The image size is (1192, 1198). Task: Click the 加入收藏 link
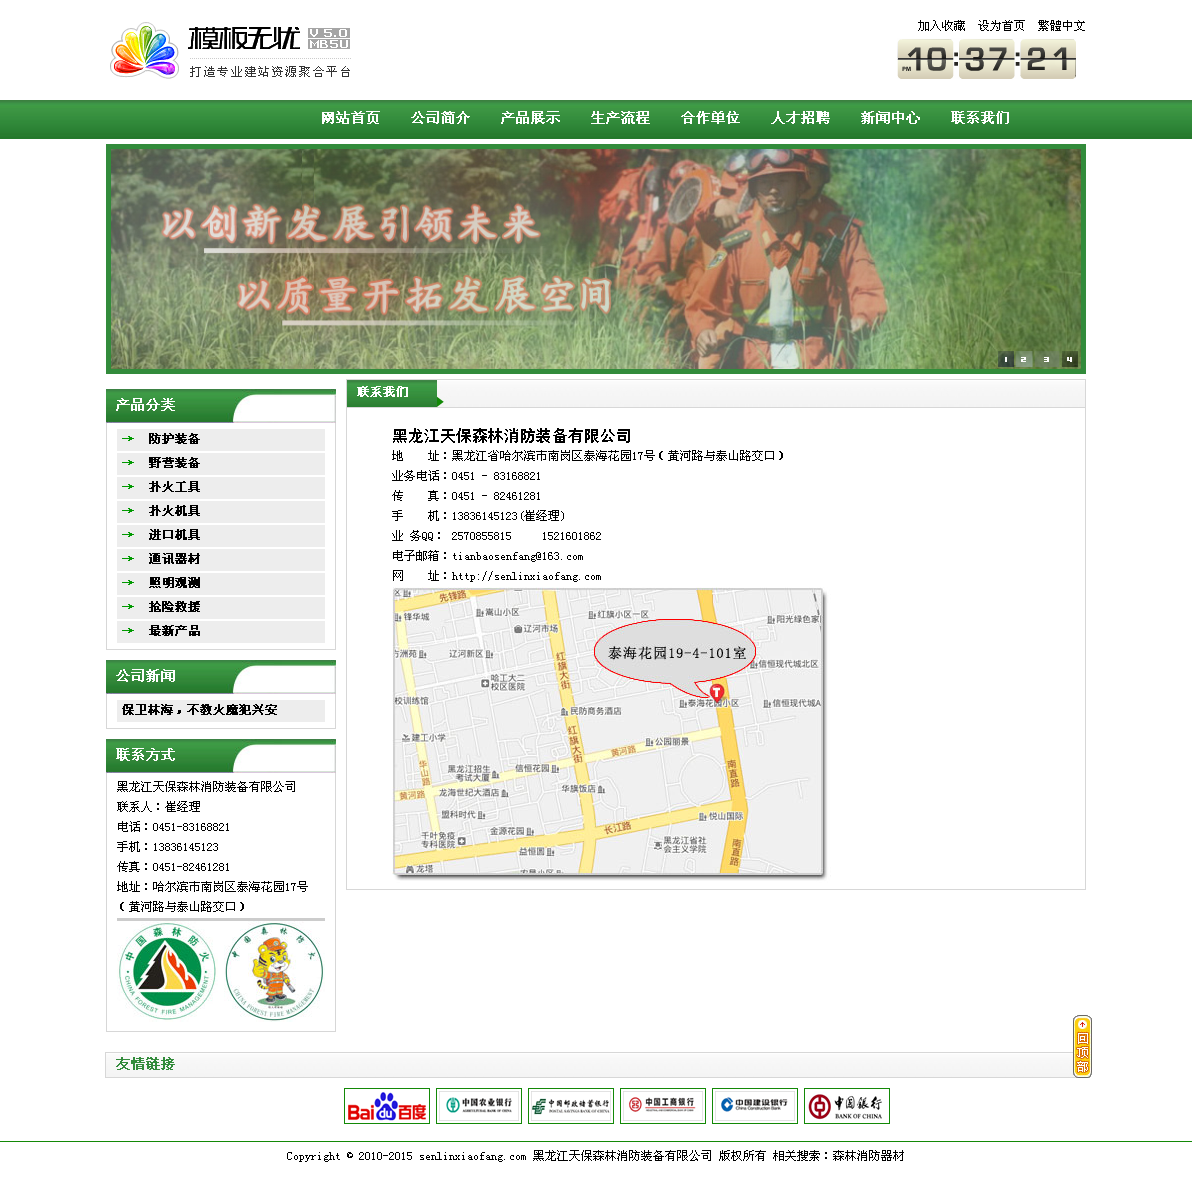[941, 26]
